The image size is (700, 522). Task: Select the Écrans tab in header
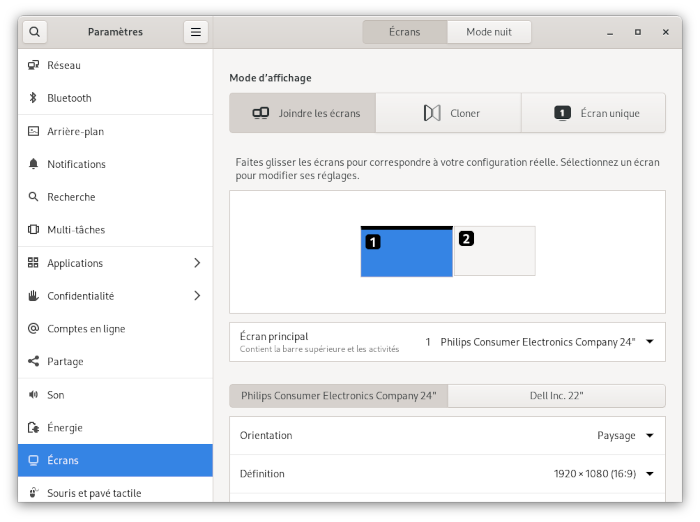[x=404, y=32]
